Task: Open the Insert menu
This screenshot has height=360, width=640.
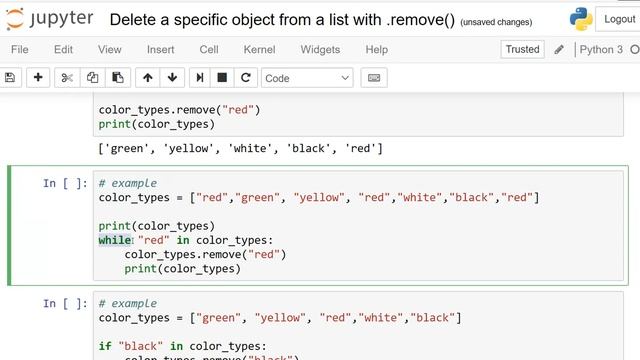Action: click(x=160, y=50)
